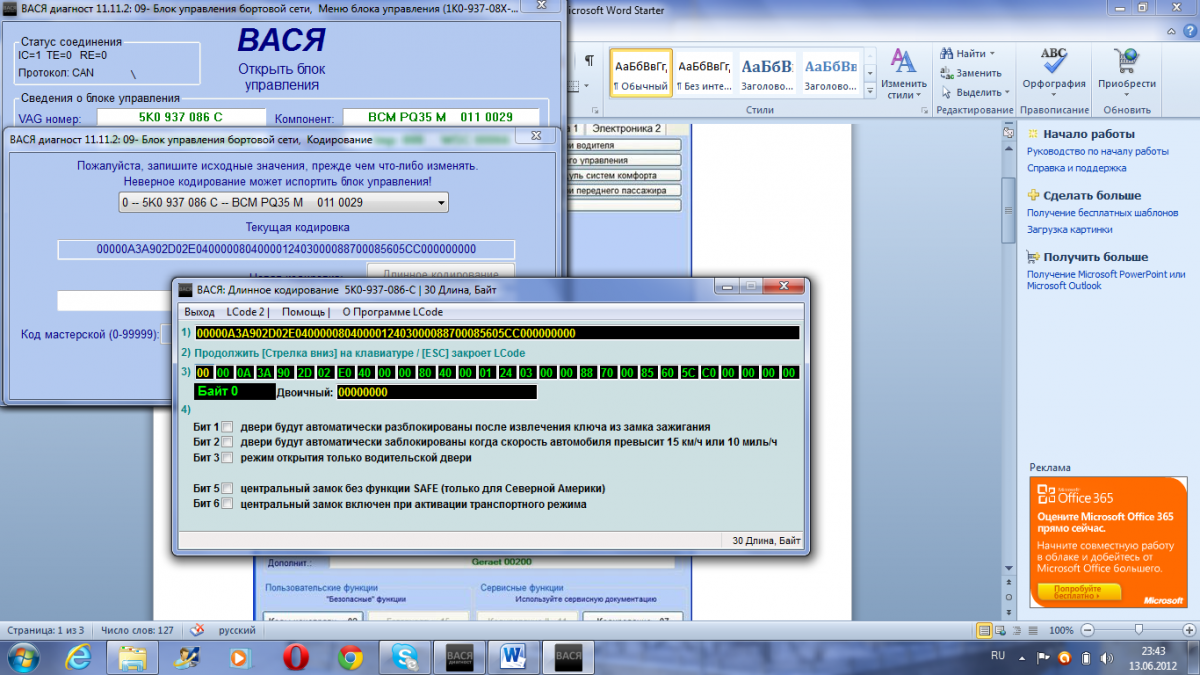Open Руководство по началу работы link
The image size is (1200, 675).
click(1097, 151)
